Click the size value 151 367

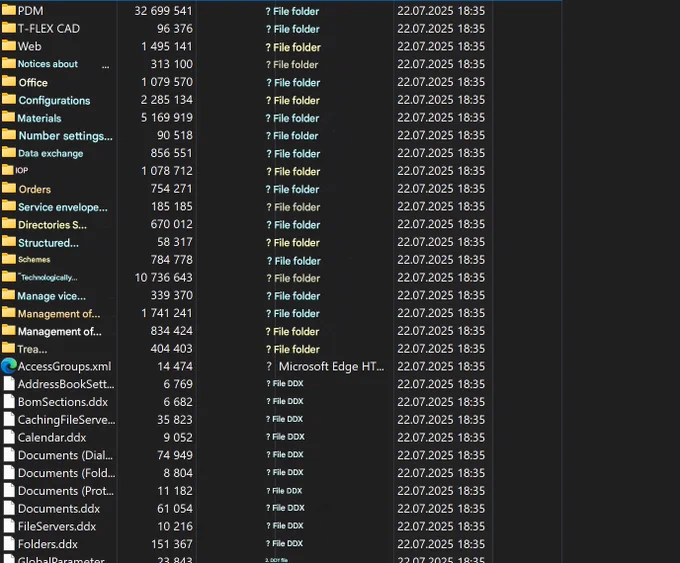coord(172,544)
